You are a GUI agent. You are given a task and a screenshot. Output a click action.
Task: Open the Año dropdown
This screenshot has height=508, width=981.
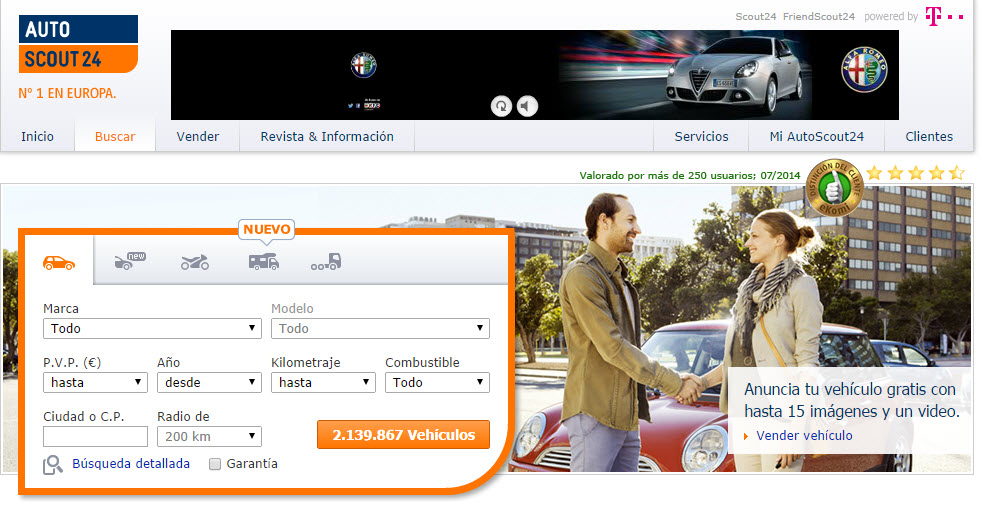209,382
